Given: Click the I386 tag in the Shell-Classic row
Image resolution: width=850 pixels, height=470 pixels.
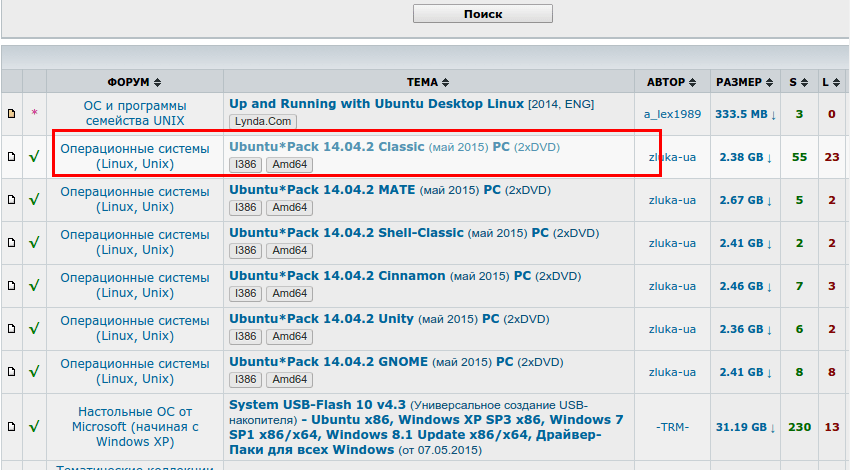Looking at the screenshot, I should [246, 250].
